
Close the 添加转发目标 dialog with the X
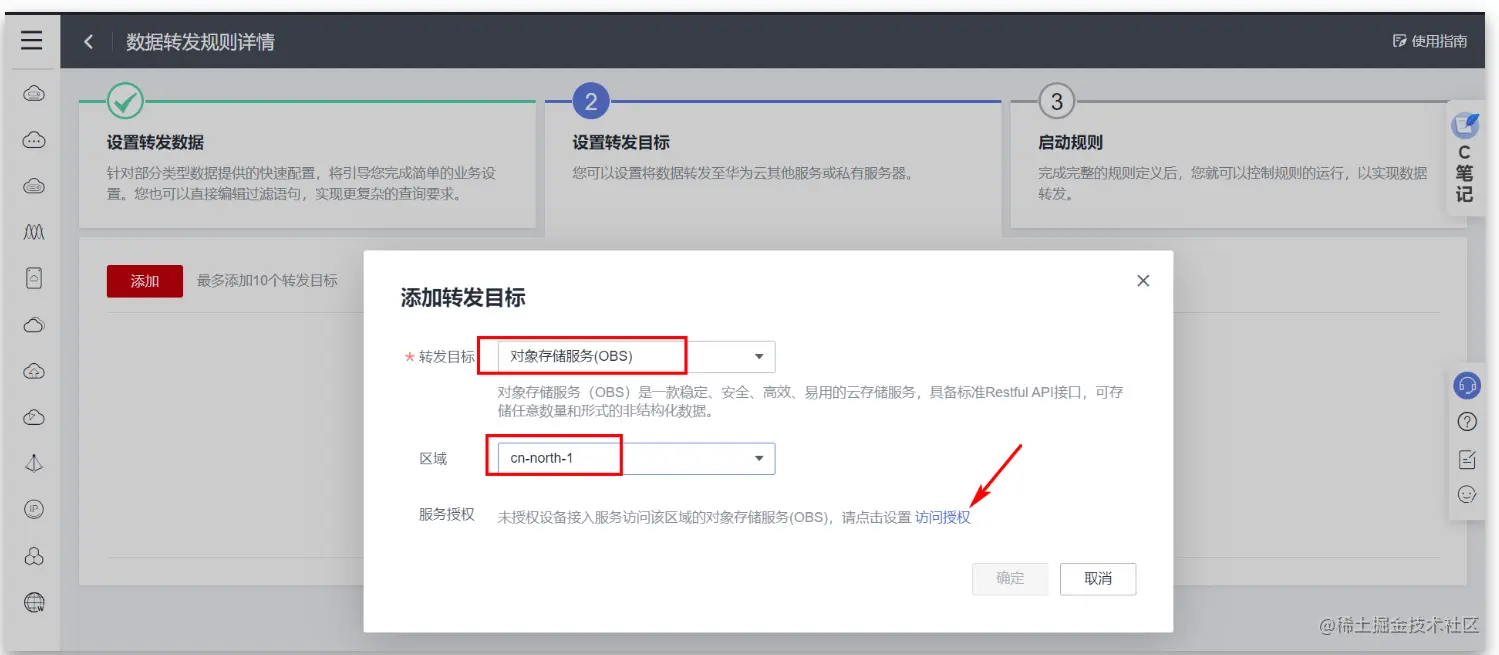[x=1142, y=281]
